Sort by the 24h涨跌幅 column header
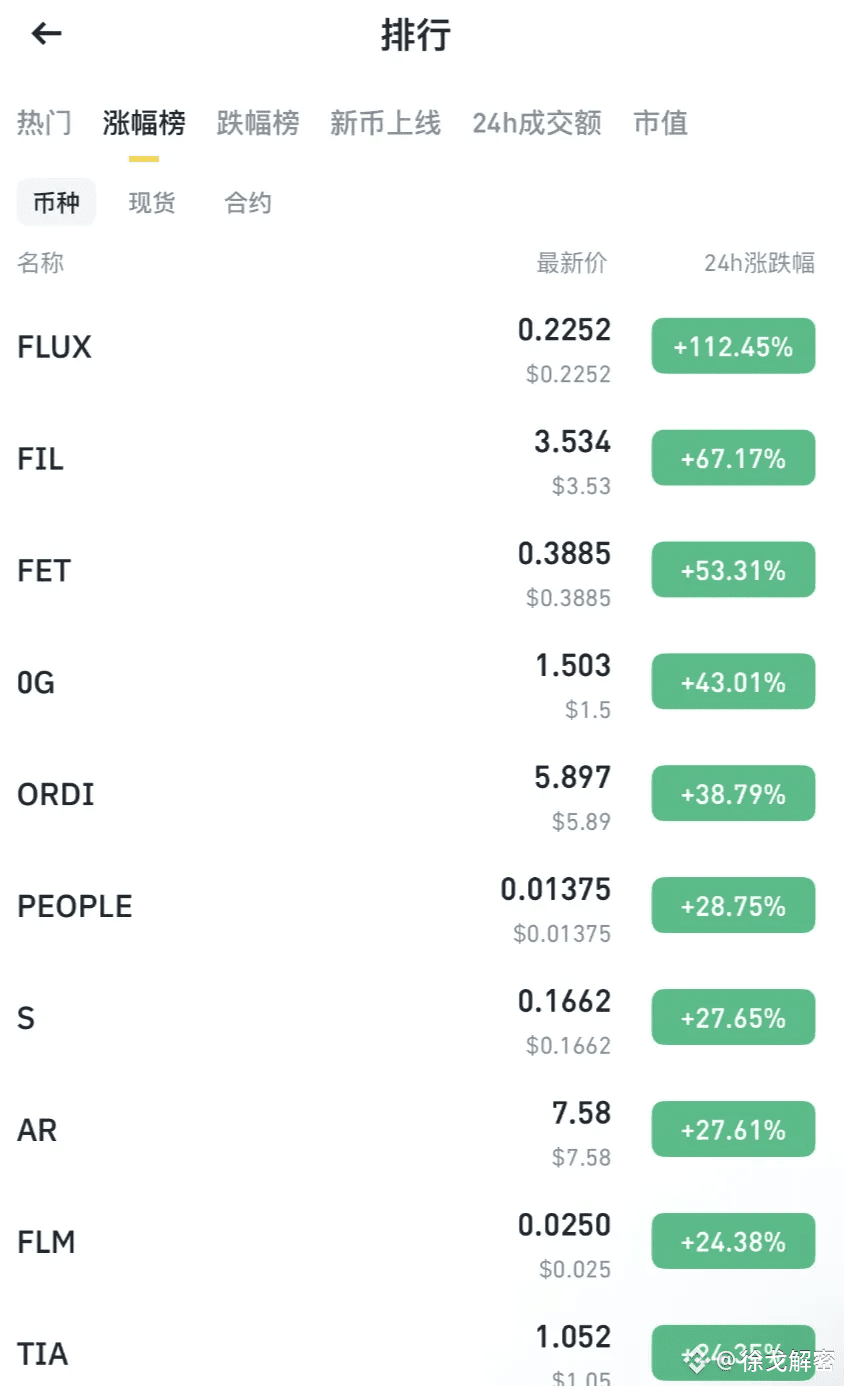Viewport: 844px width, 1386px height. tap(759, 263)
